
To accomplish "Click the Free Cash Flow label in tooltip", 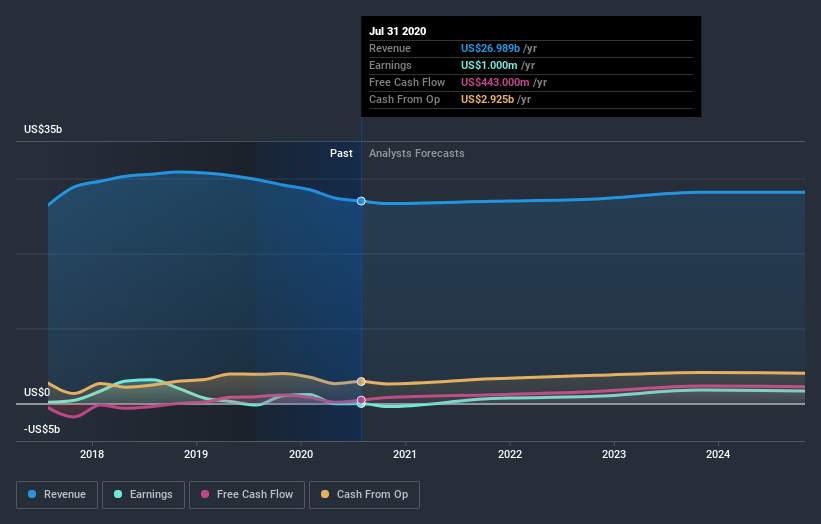I will coord(407,82).
